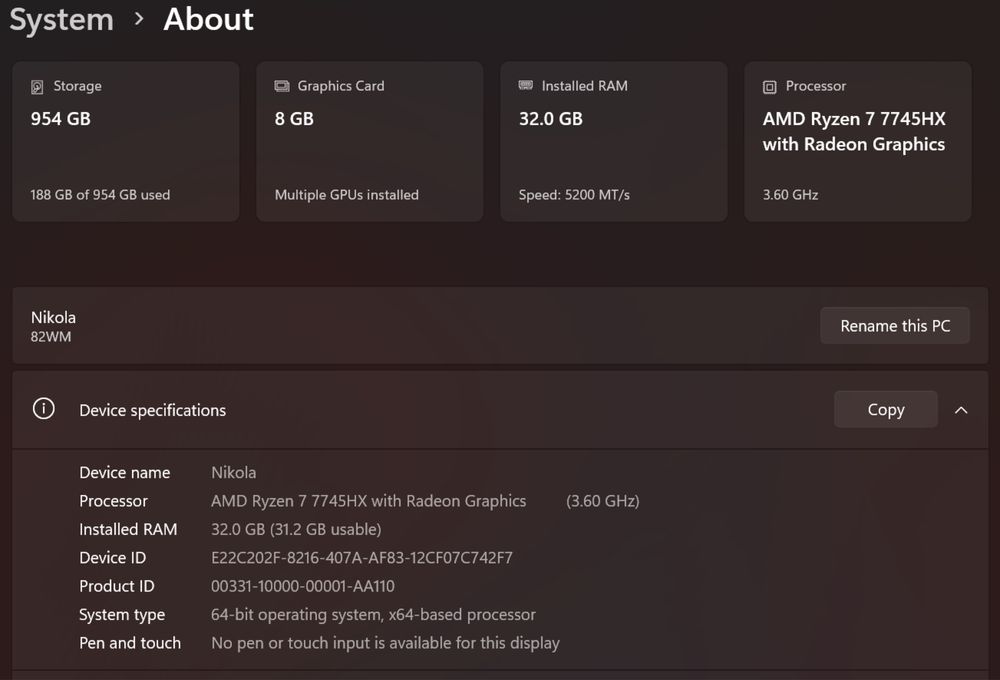Go back to System breadcrumb

tap(61, 19)
